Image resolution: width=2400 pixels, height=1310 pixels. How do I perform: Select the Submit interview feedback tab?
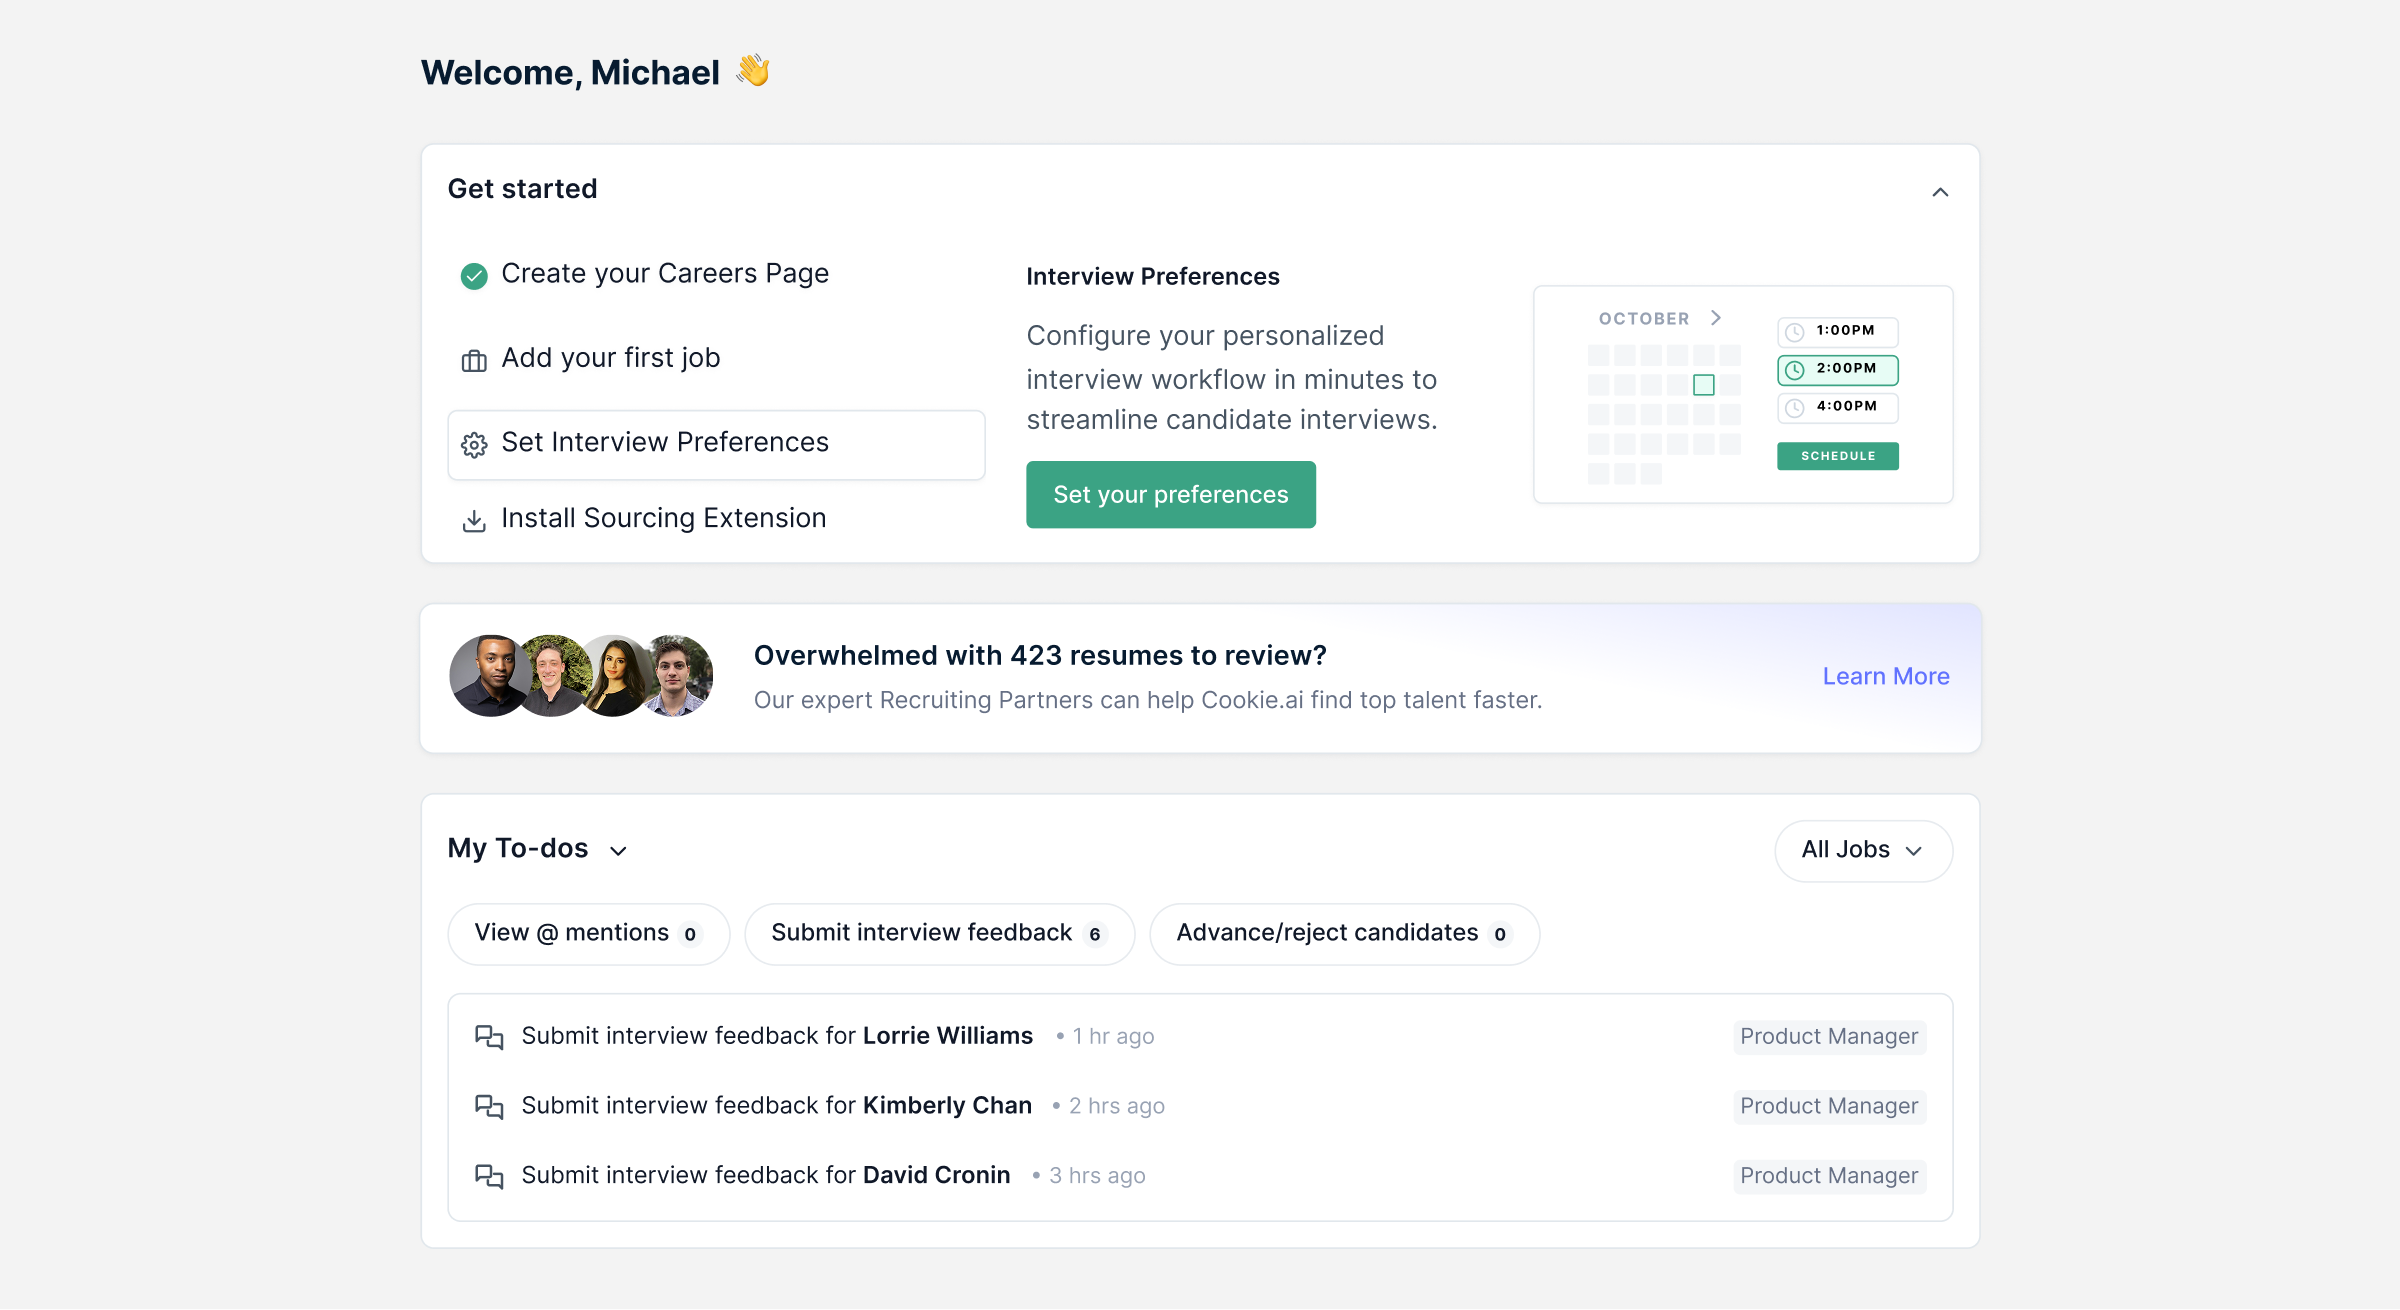[938, 933]
